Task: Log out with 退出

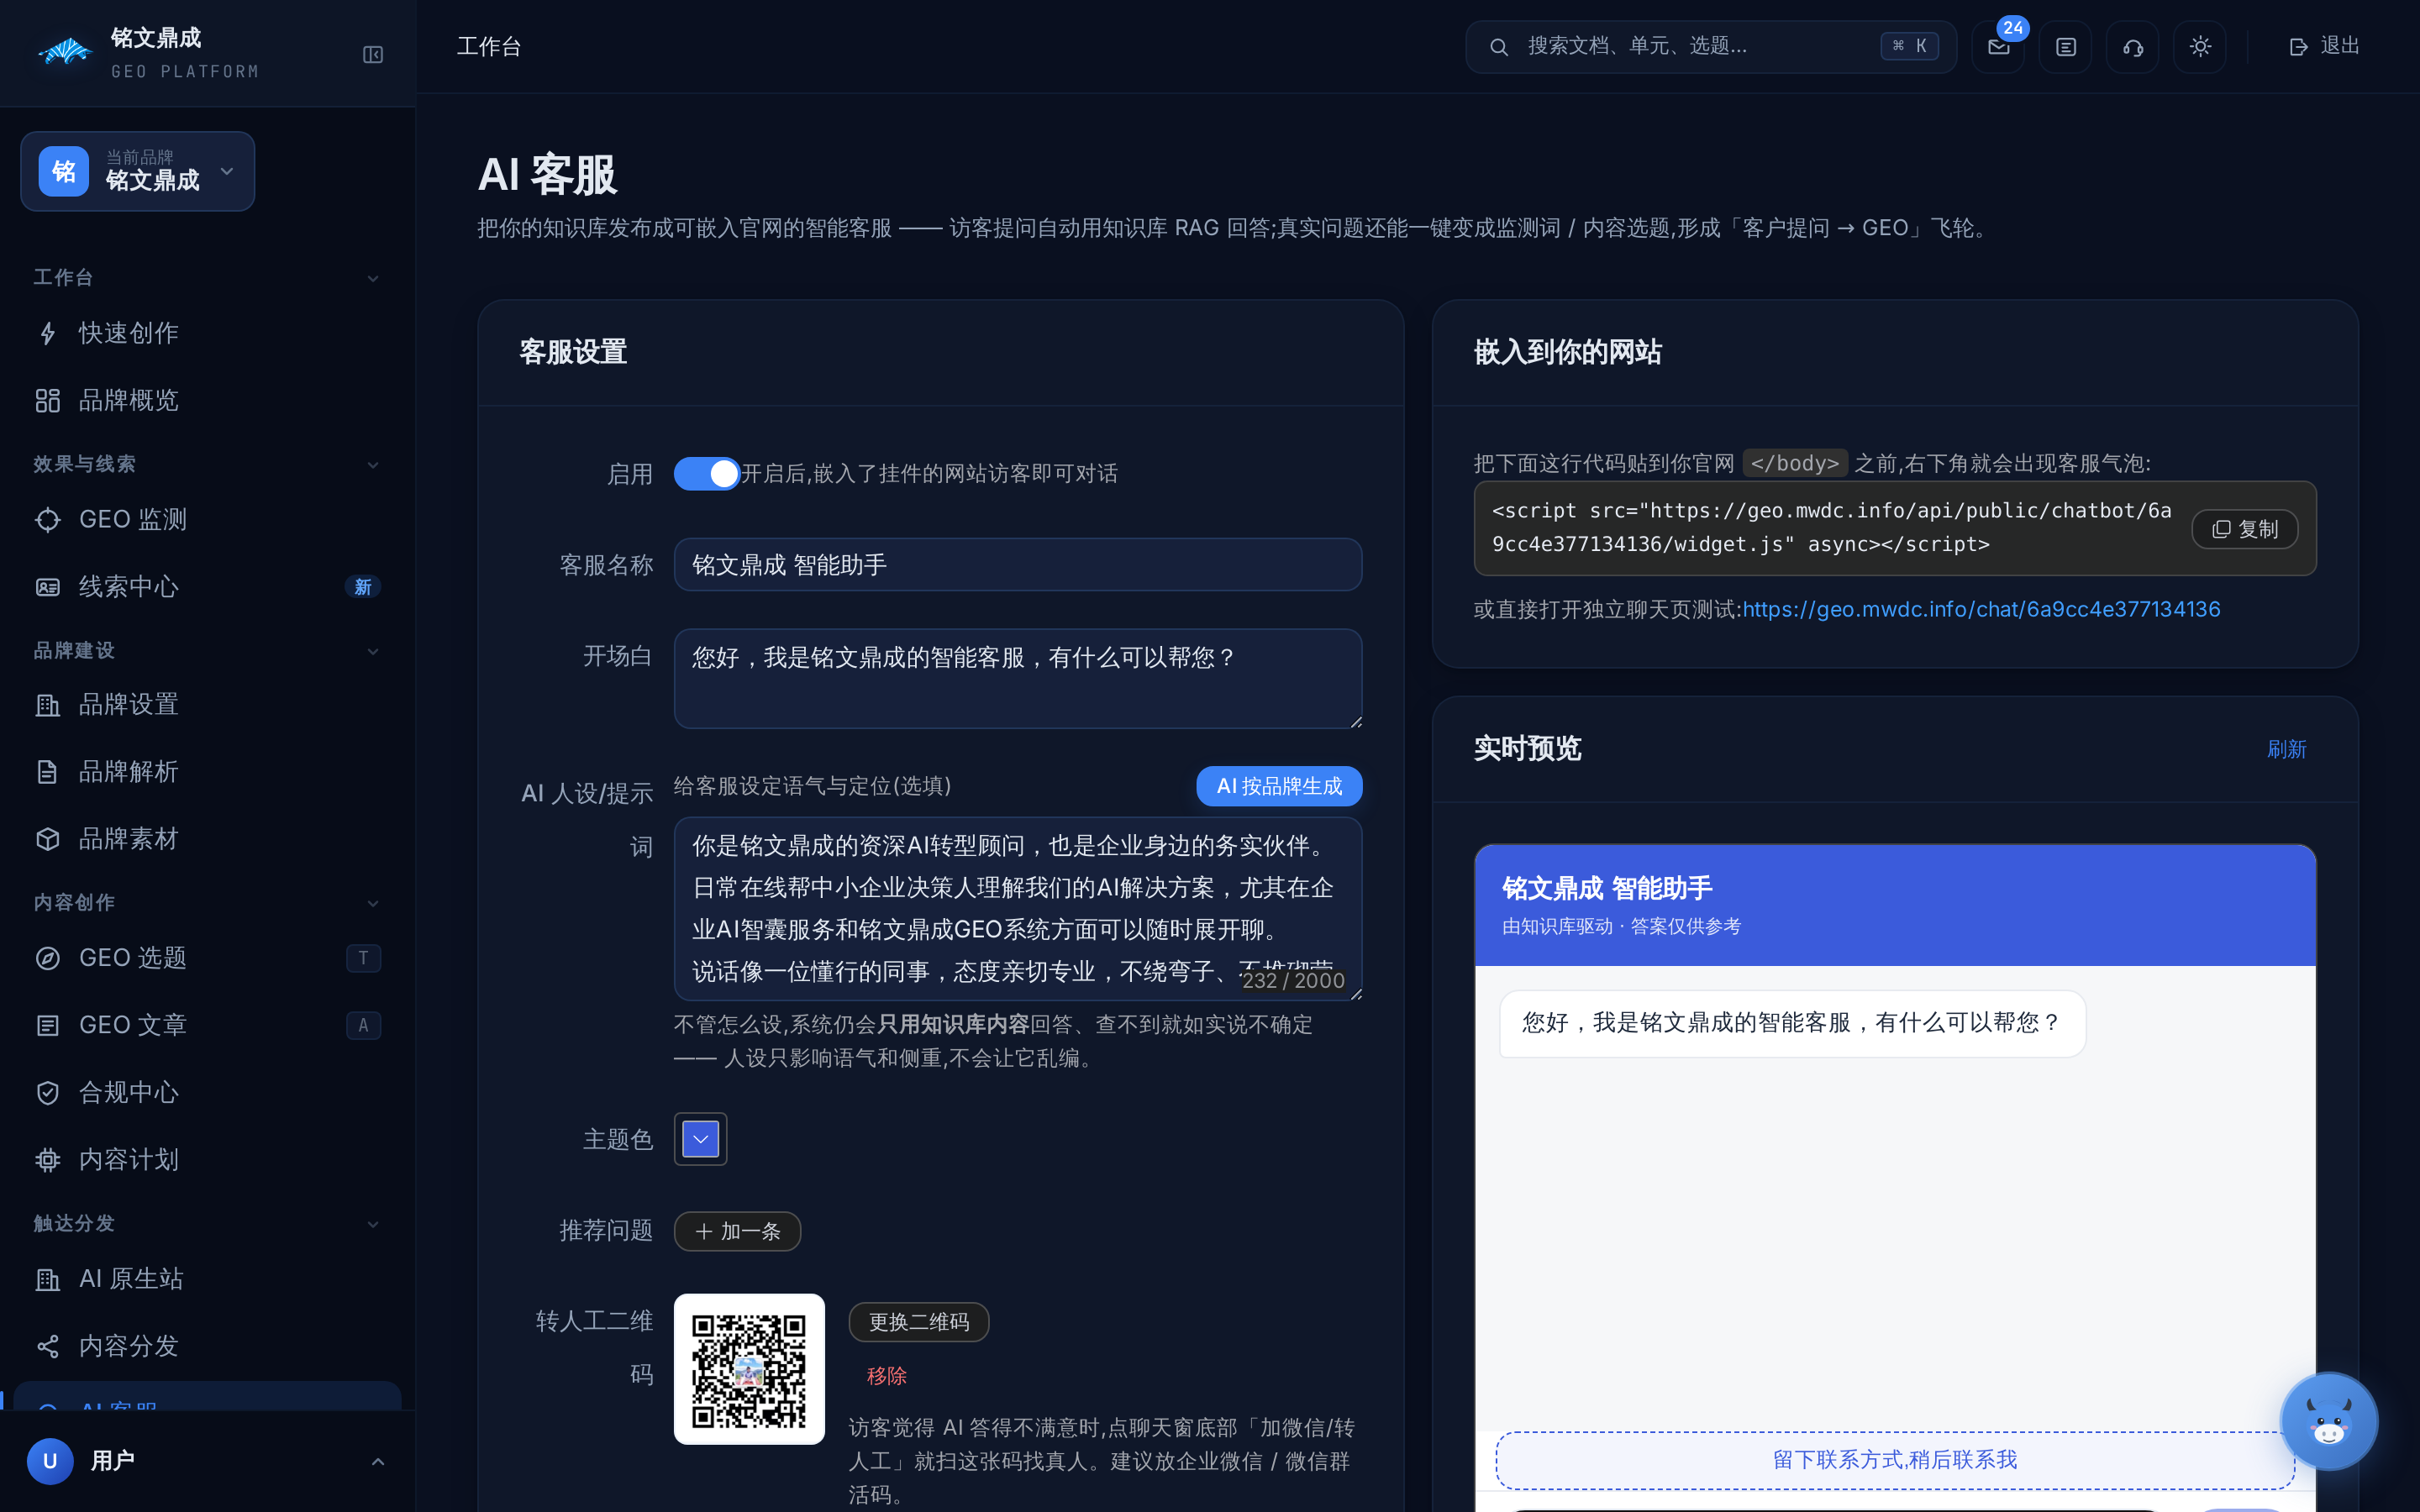Action: (2324, 46)
